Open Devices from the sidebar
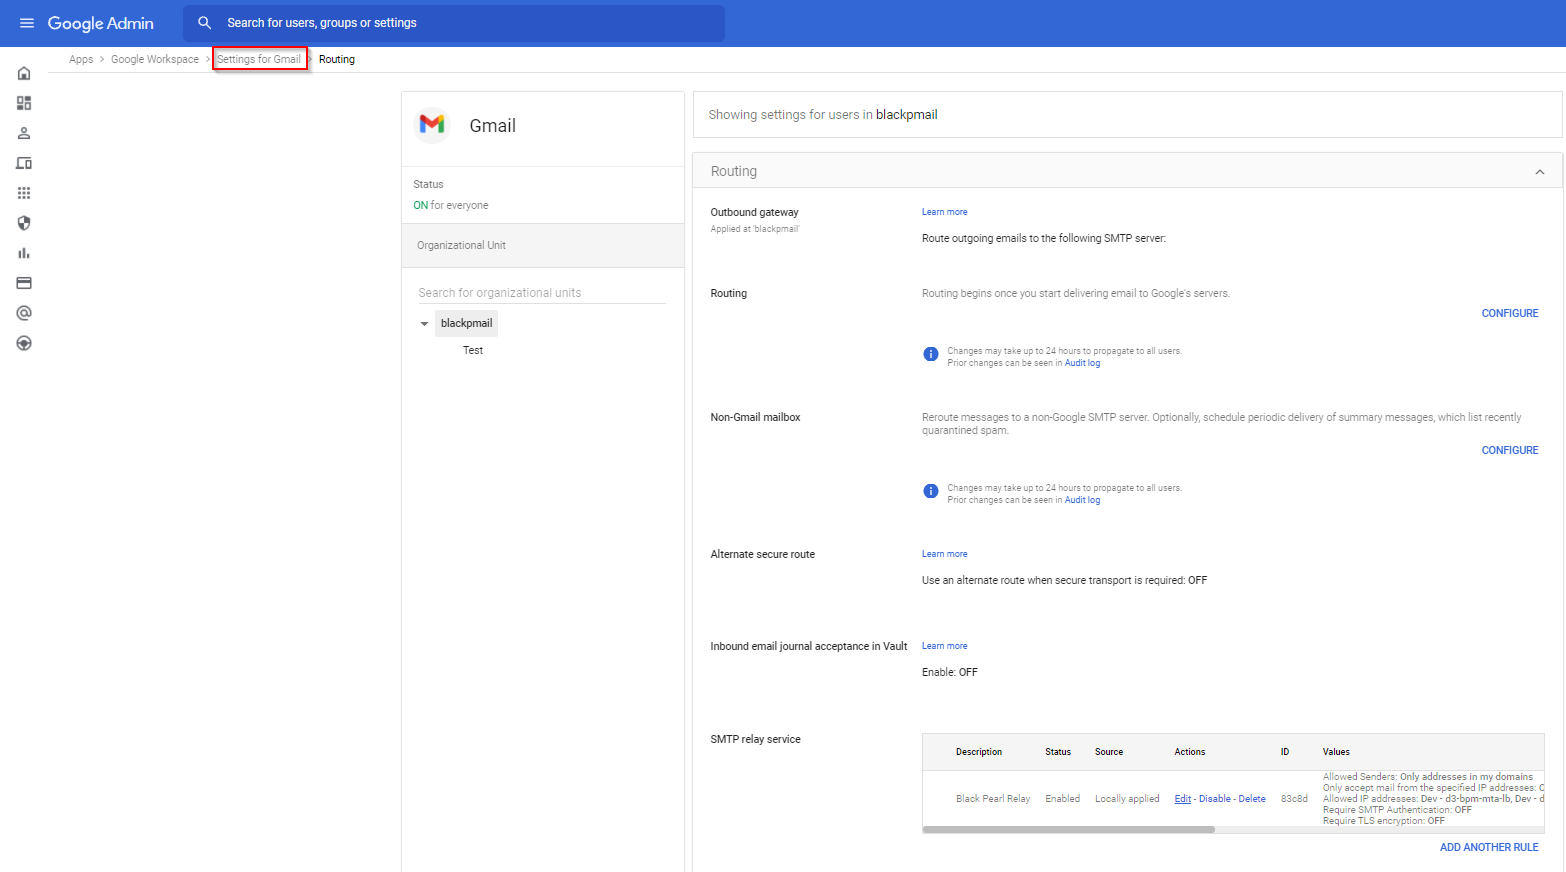 click(x=24, y=163)
